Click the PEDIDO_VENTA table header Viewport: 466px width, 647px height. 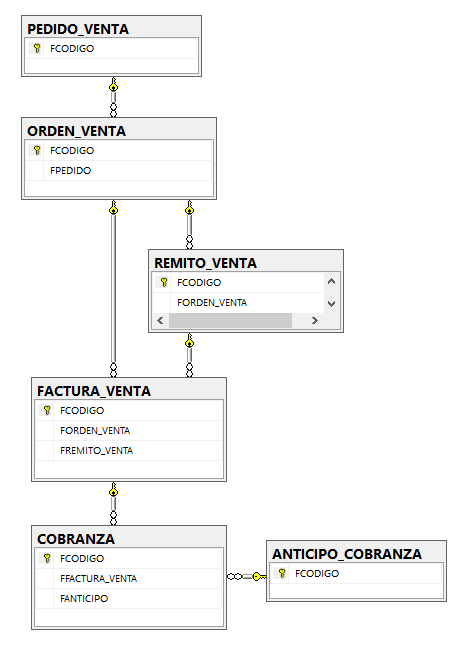[x=78, y=29]
